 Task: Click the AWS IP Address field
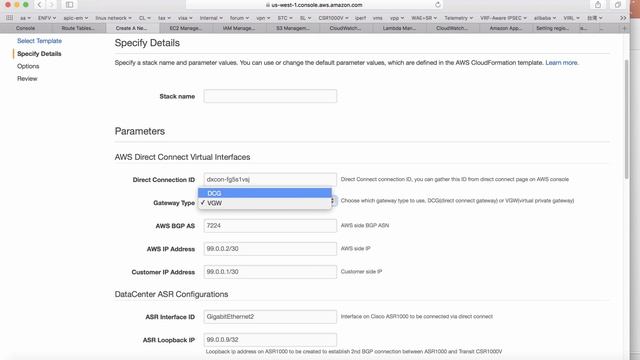click(270, 249)
